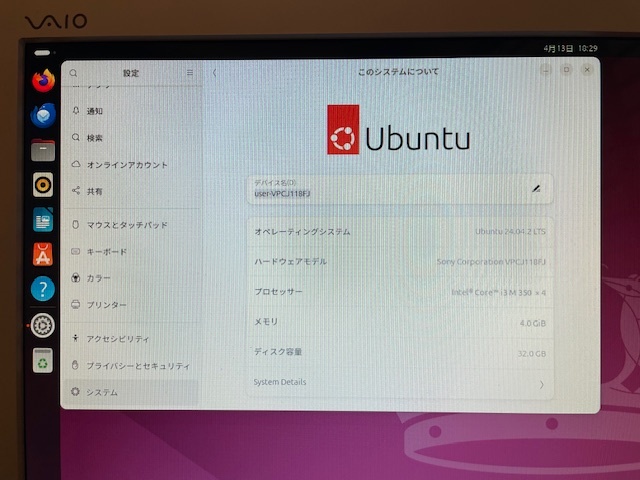Viewport: 640px width, 480px height.
Task: Open the hamburger menu in Settings header
Action: click(190, 73)
